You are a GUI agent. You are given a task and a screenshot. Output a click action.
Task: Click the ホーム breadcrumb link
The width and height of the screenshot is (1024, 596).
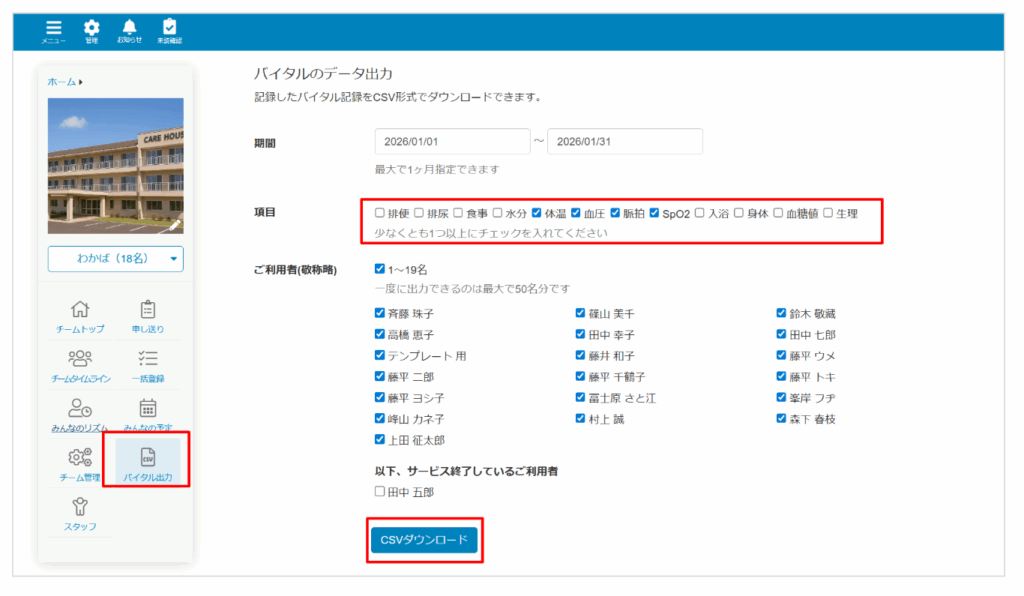tap(62, 82)
